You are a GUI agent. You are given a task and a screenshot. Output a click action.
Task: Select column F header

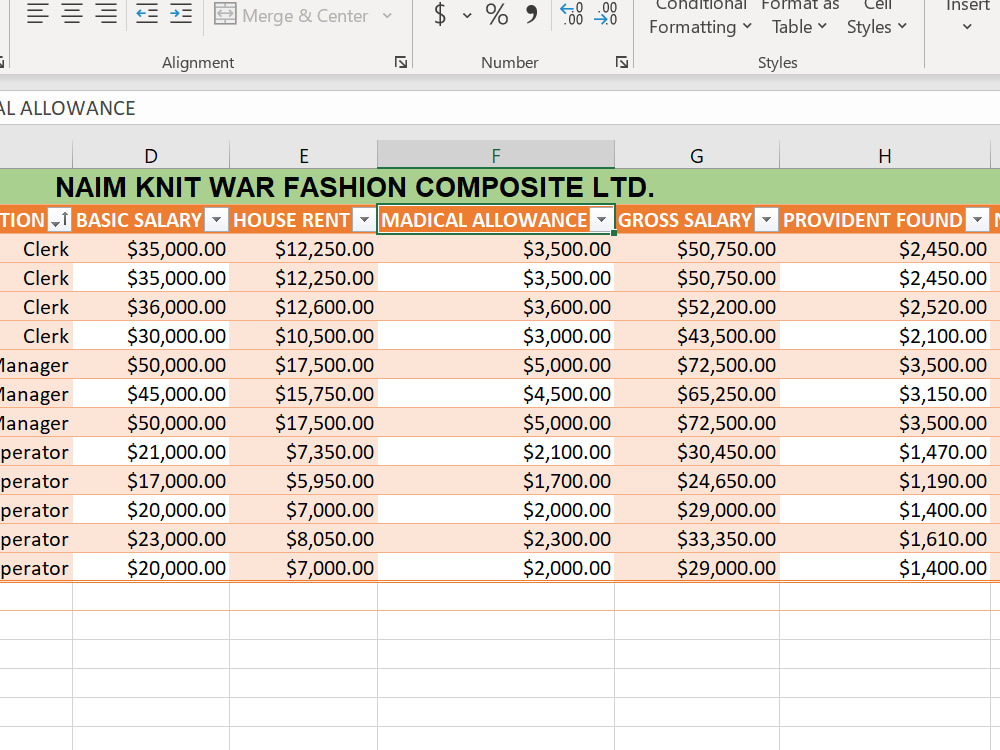[496, 156]
